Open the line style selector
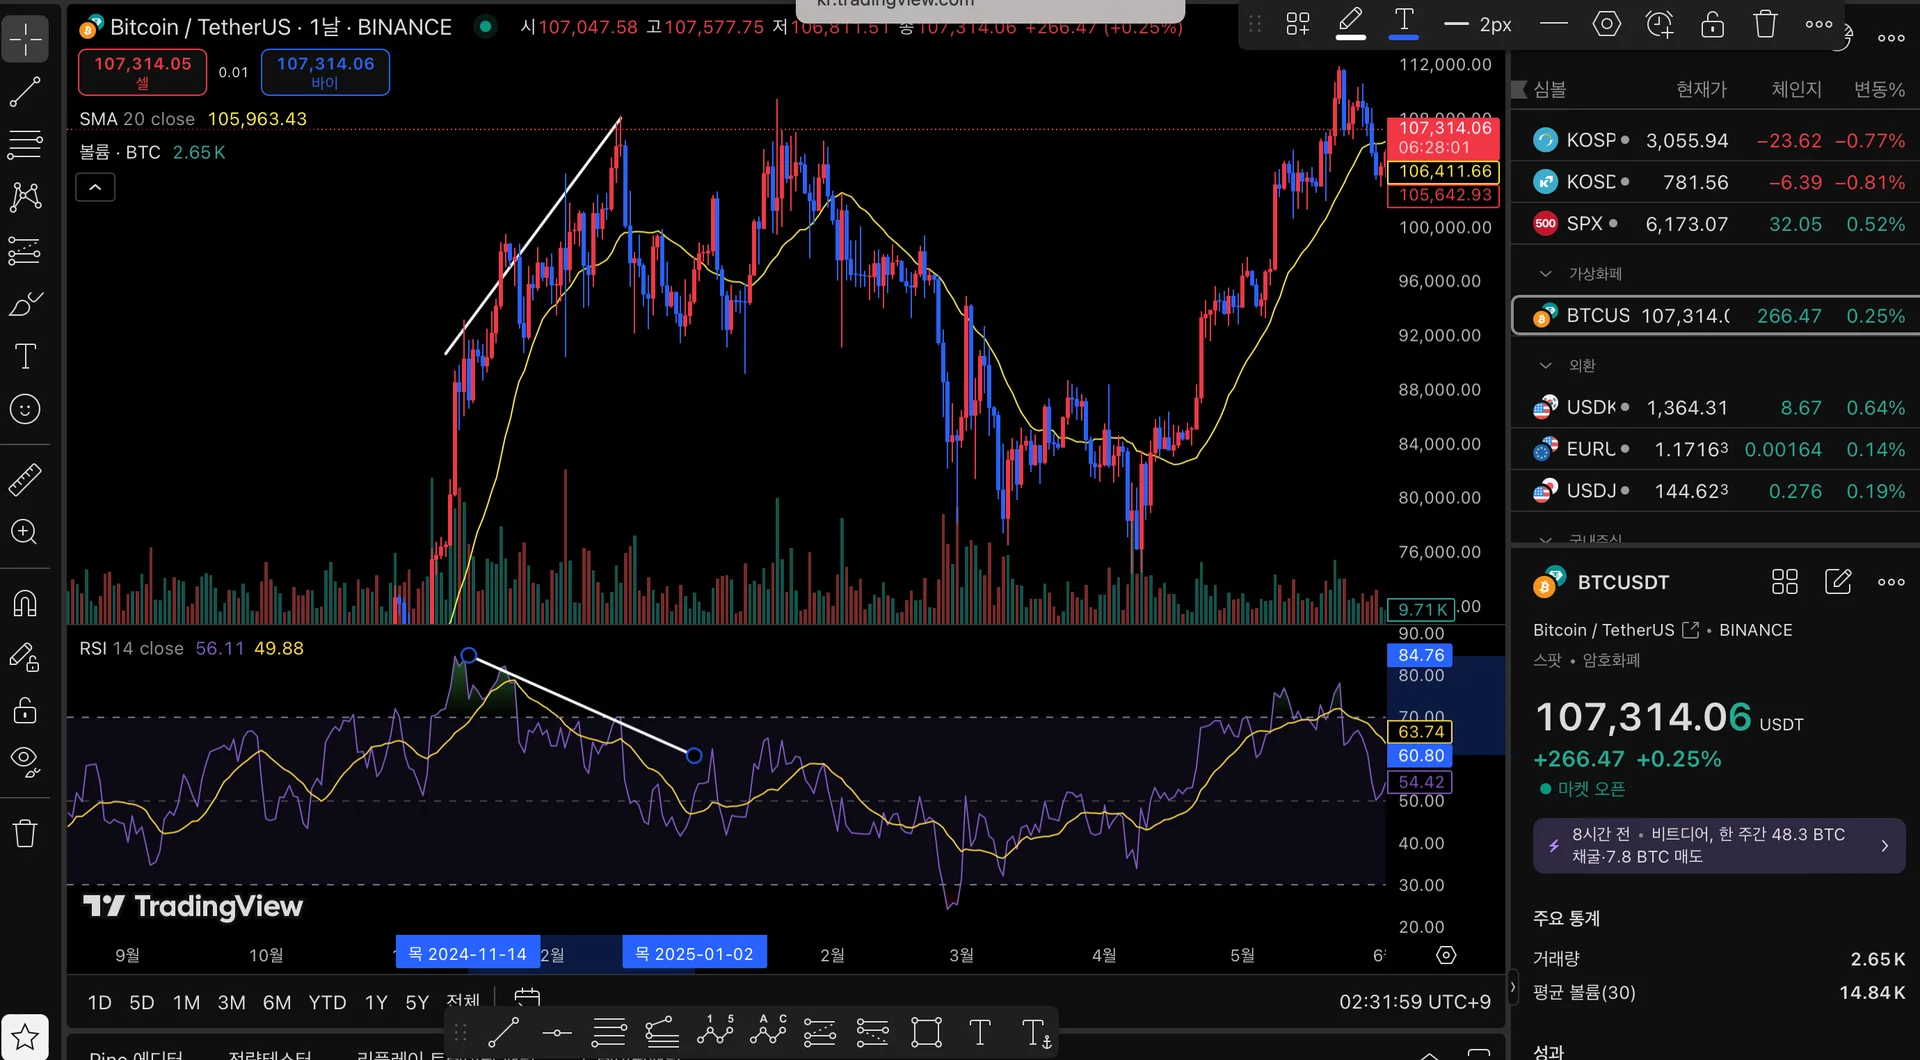This screenshot has height=1060, width=1920. coord(1554,24)
